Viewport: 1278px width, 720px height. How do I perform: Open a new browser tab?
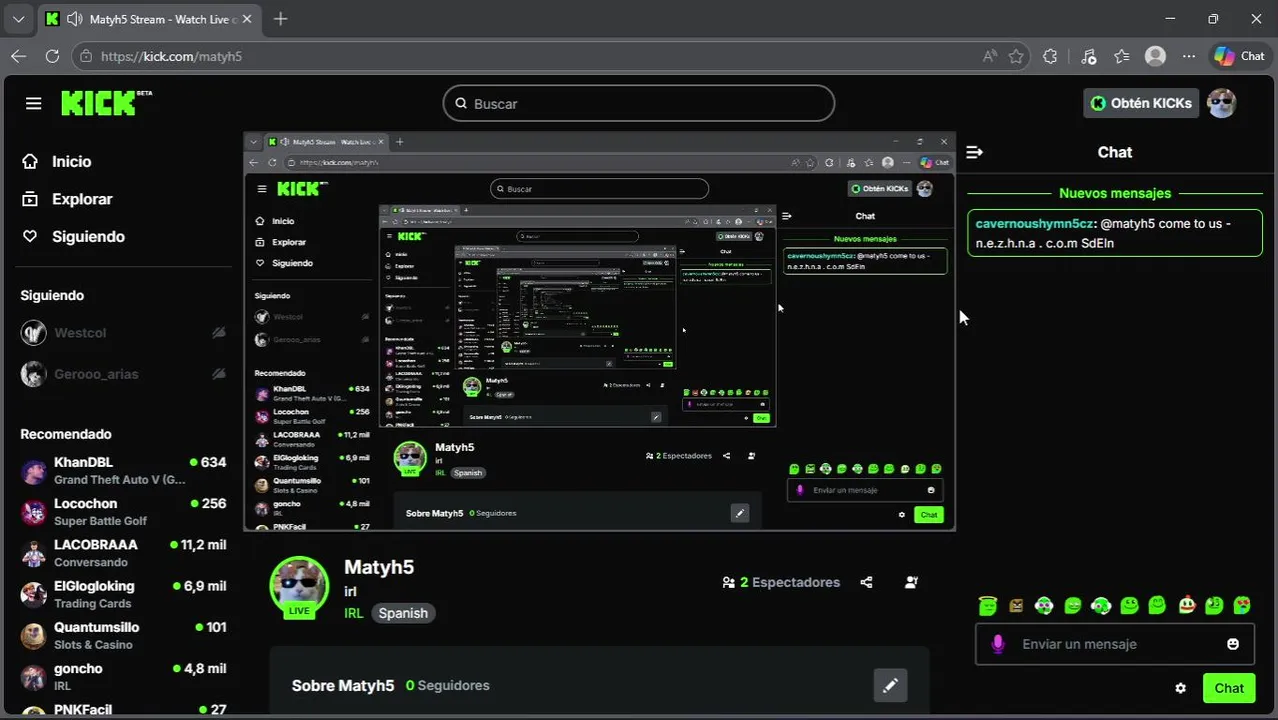[280, 19]
